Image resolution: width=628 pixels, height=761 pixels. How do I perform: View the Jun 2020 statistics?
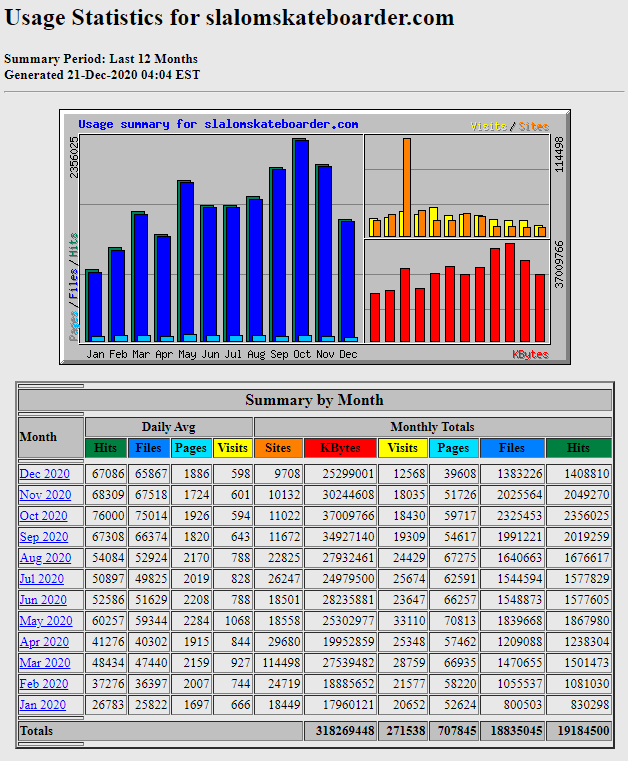click(43, 600)
